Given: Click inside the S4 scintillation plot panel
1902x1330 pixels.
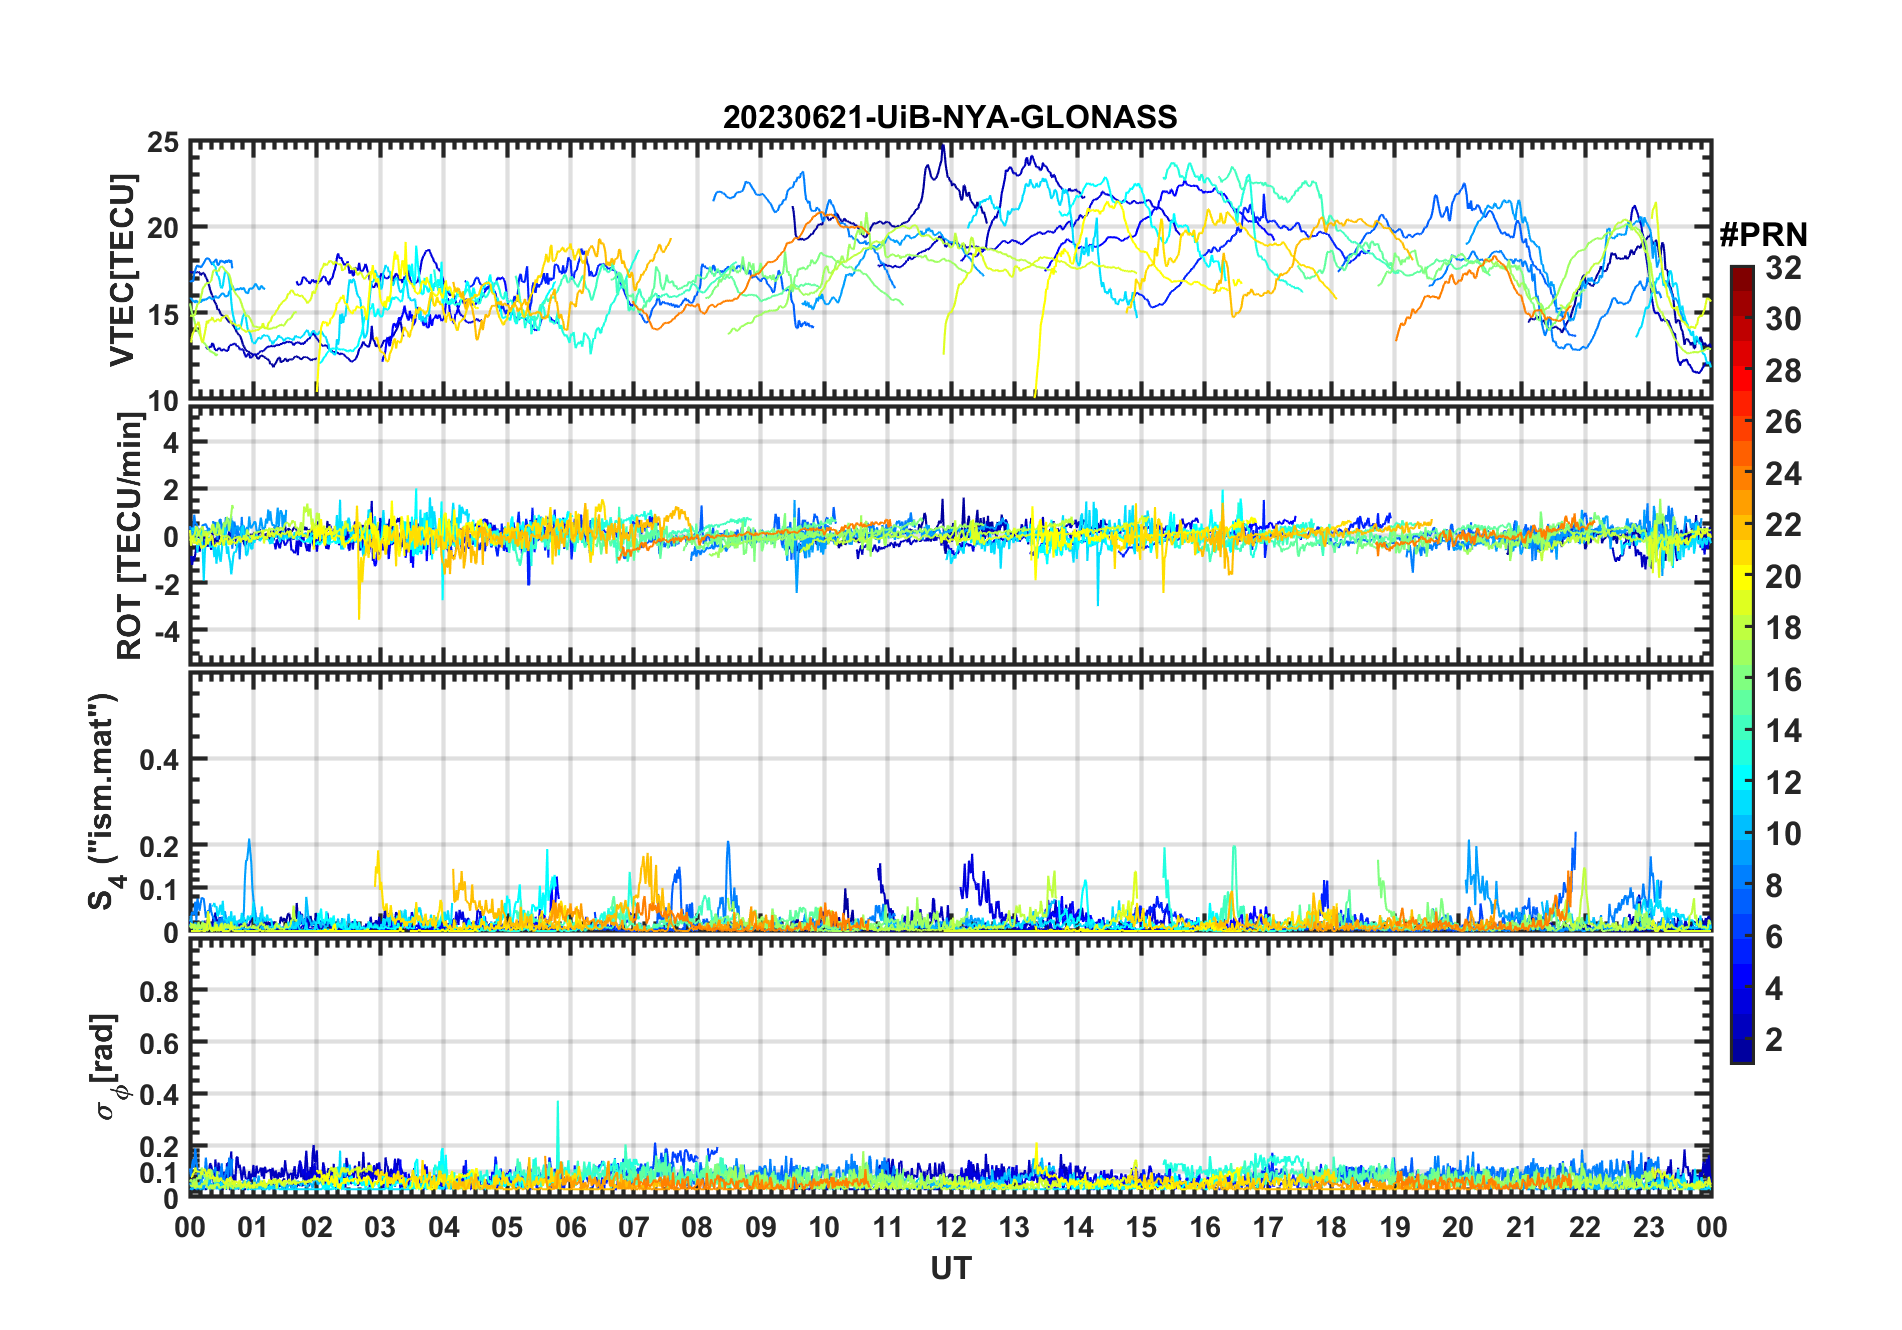Looking at the screenshot, I should pos(950,801).
